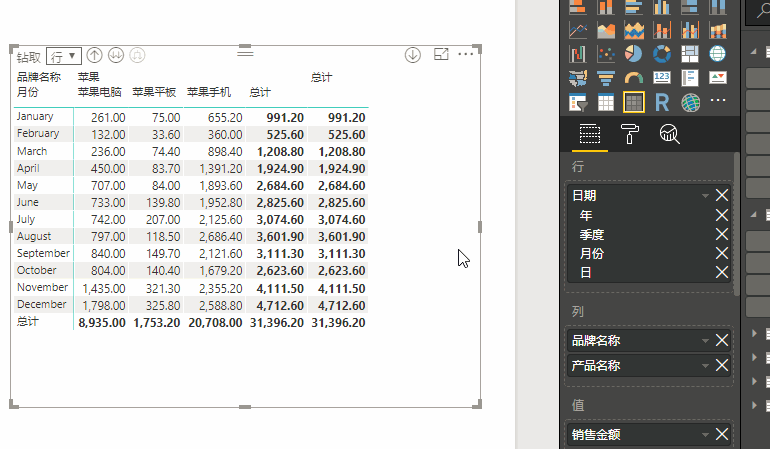This screenshot has height=449, width=770.
Task: Open dropdown for 品牌名称 field
Action: [x=705, y=340]
